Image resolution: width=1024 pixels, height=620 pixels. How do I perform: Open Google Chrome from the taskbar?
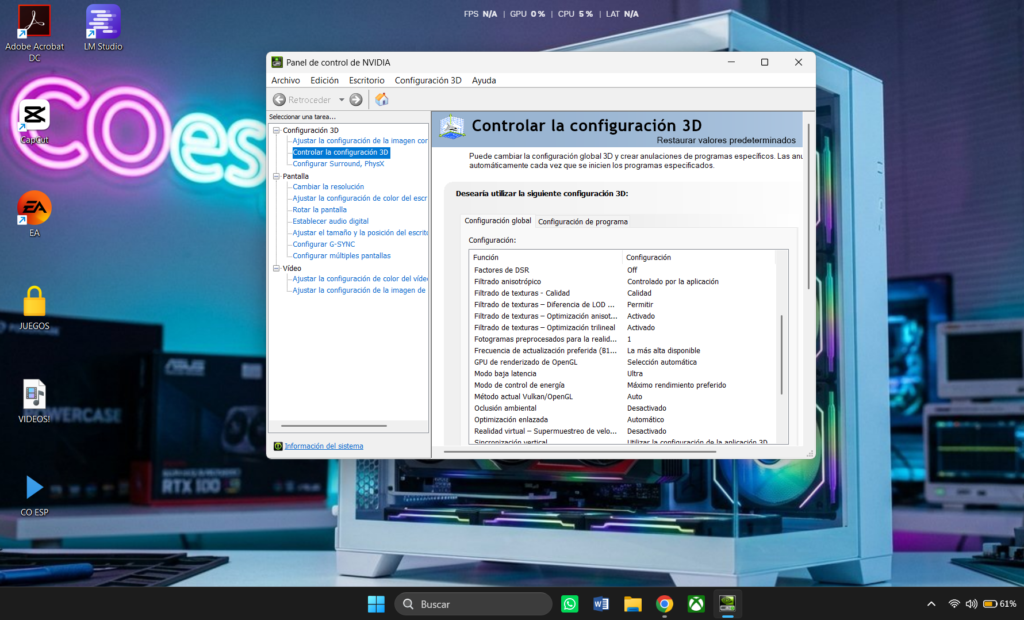click(664, 604)
